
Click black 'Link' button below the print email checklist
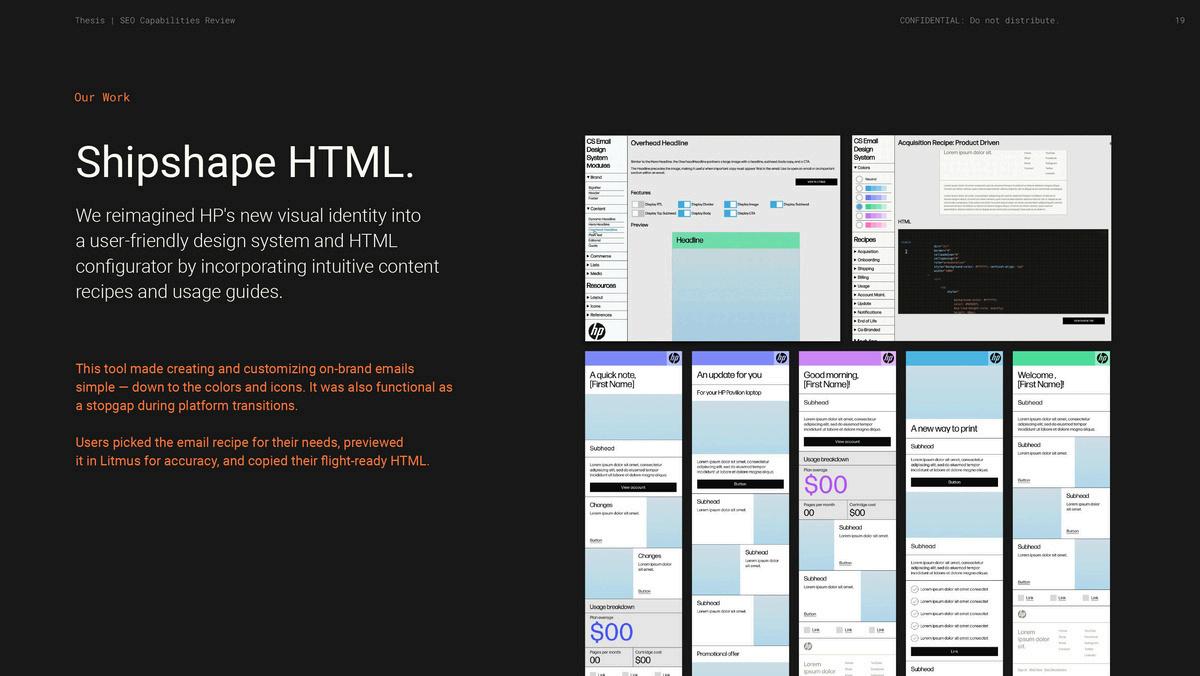click(954, 651)
